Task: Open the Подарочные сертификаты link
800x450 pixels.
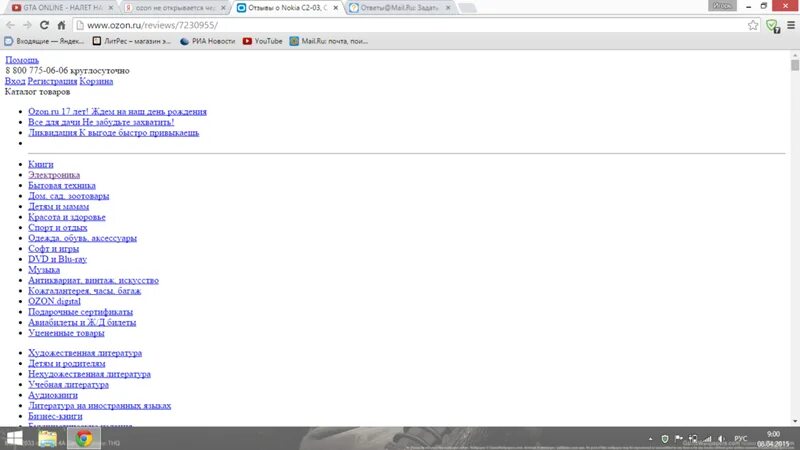Action: click(x=81, y=312)
